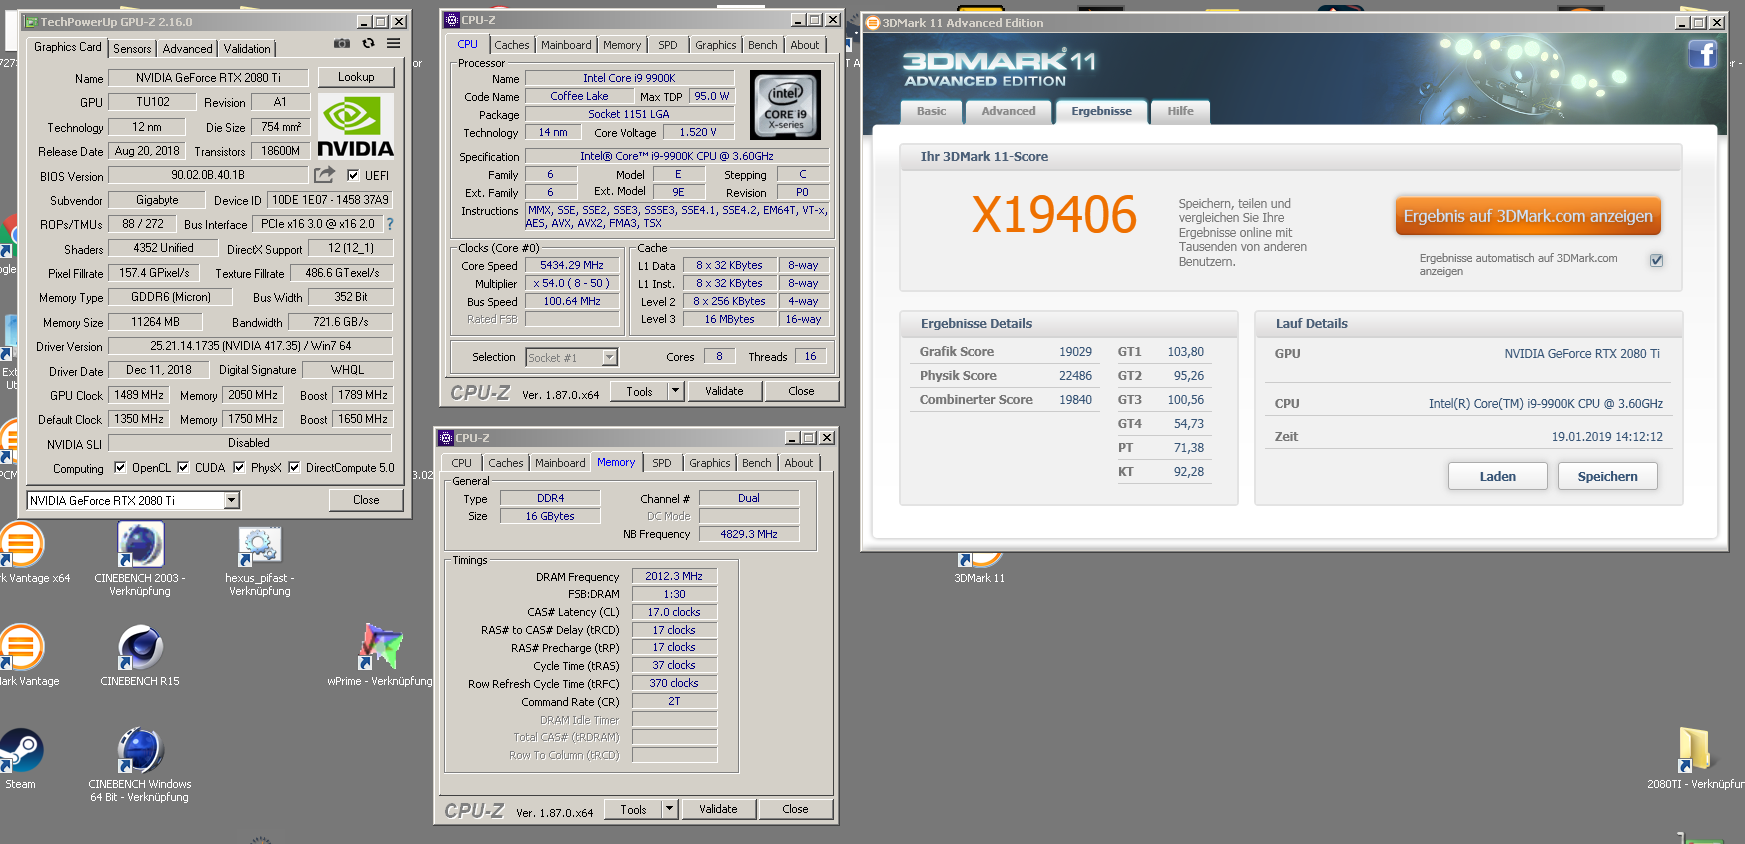Image resolution: width=1745 pixels, height=844 pixels.
Task: Click the 3DMark 11 title bar icon
Action: 872,22
